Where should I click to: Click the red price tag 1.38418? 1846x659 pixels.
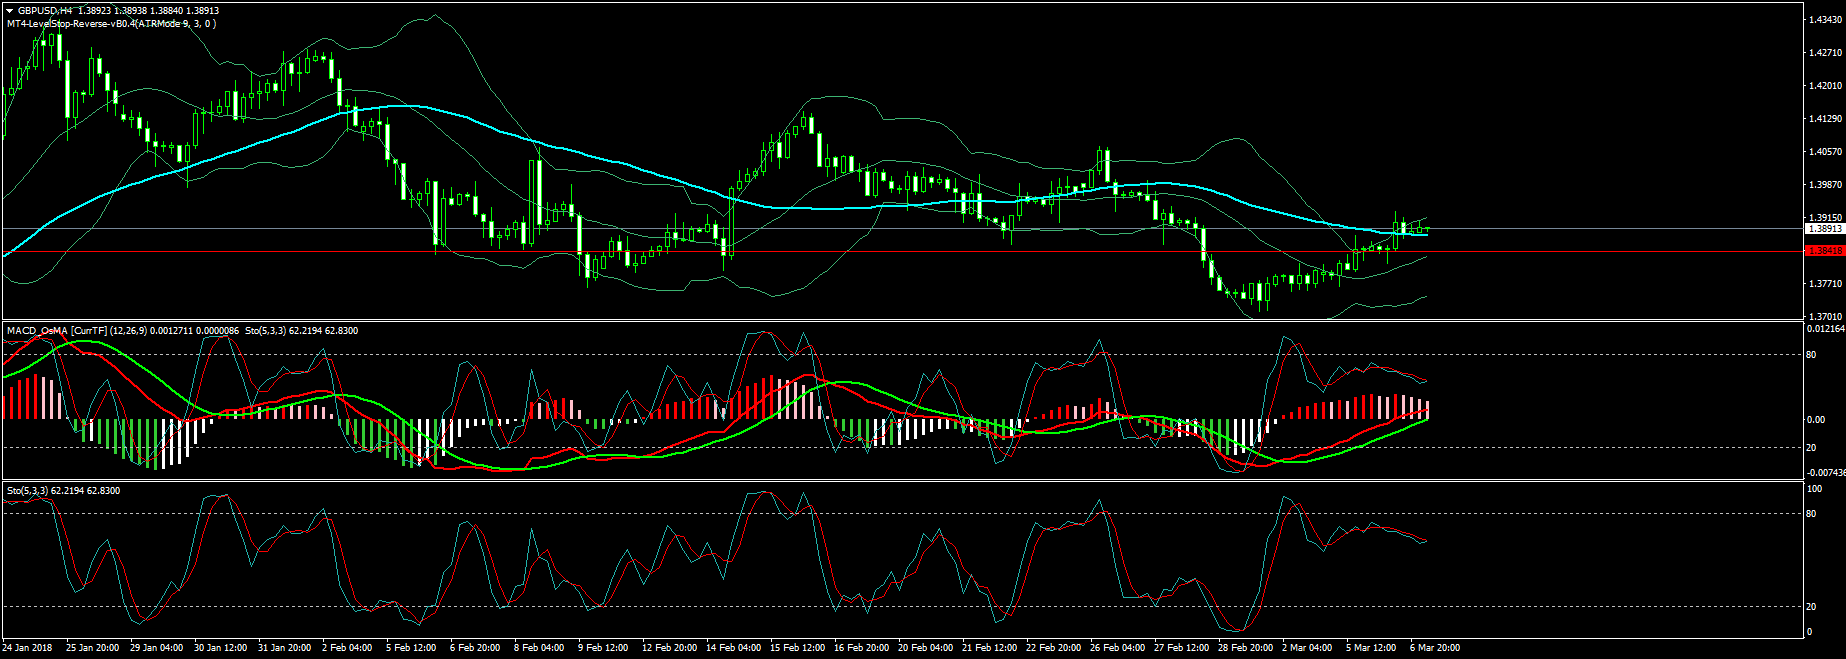(1824, 251)
